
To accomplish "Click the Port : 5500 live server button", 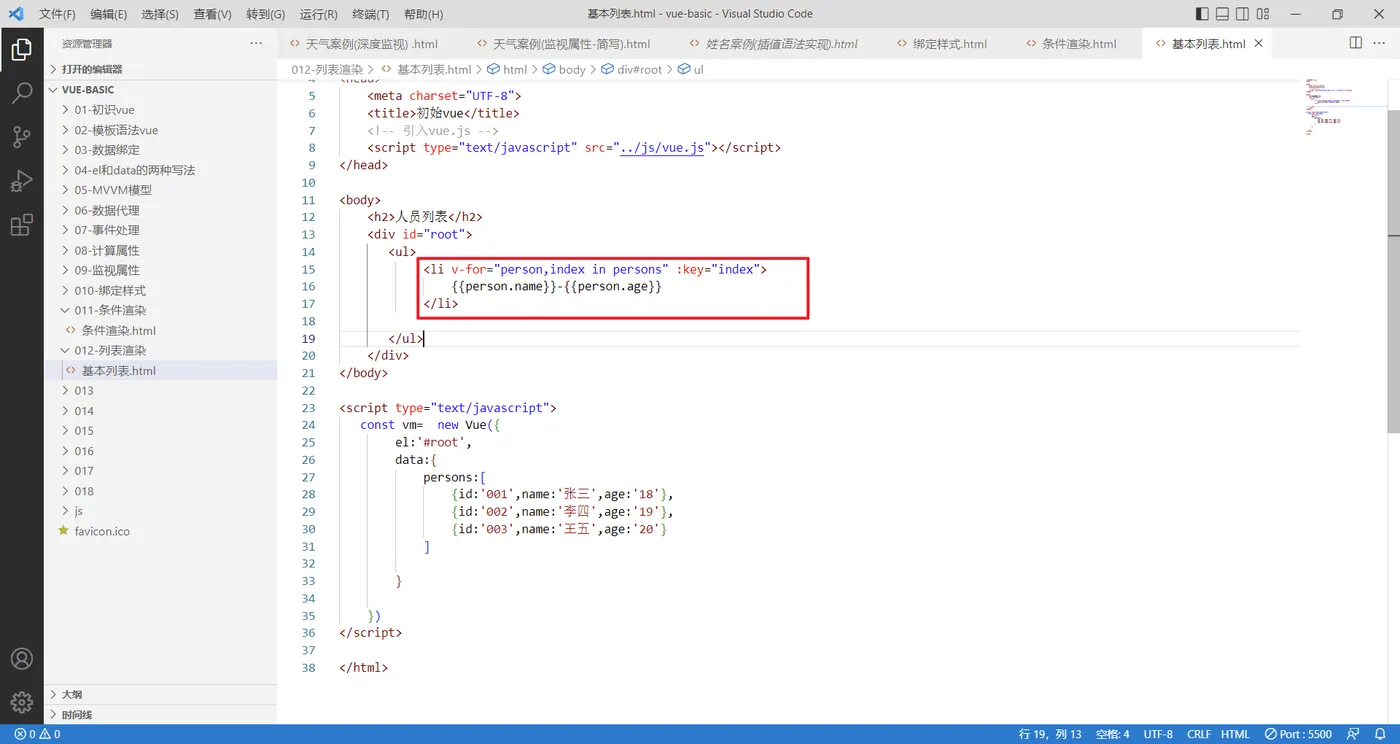I will [1298, 734].
